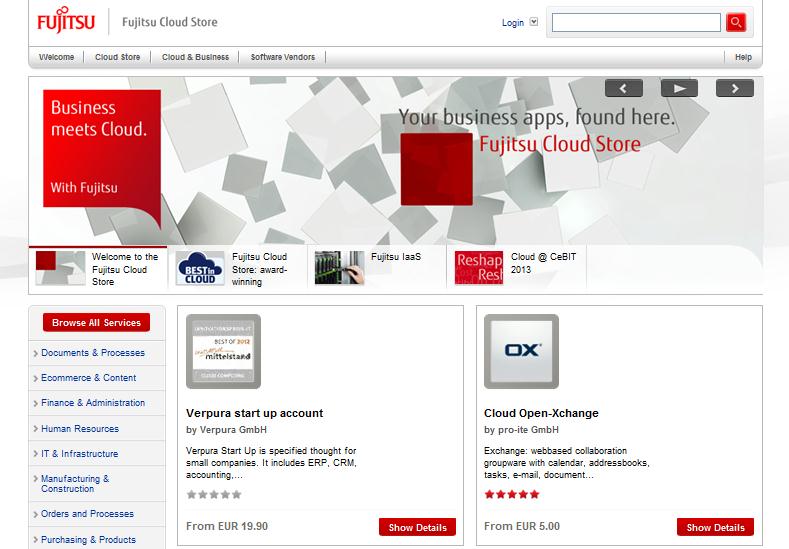The width and height of the screenshot is (789, 549).
Task: Click the 'by pro-ite GmbH' vendor text
Action: click(521, 430)
